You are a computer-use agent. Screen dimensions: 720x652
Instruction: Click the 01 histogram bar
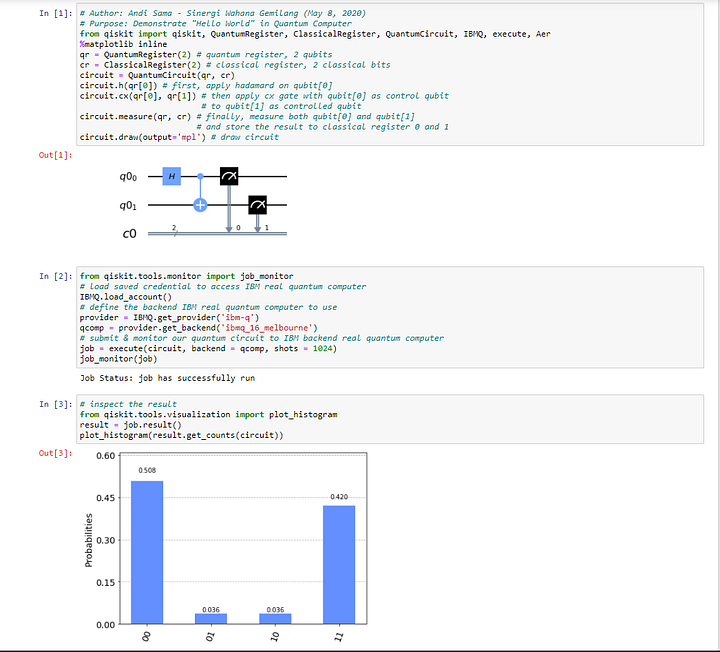pos(211,619)
